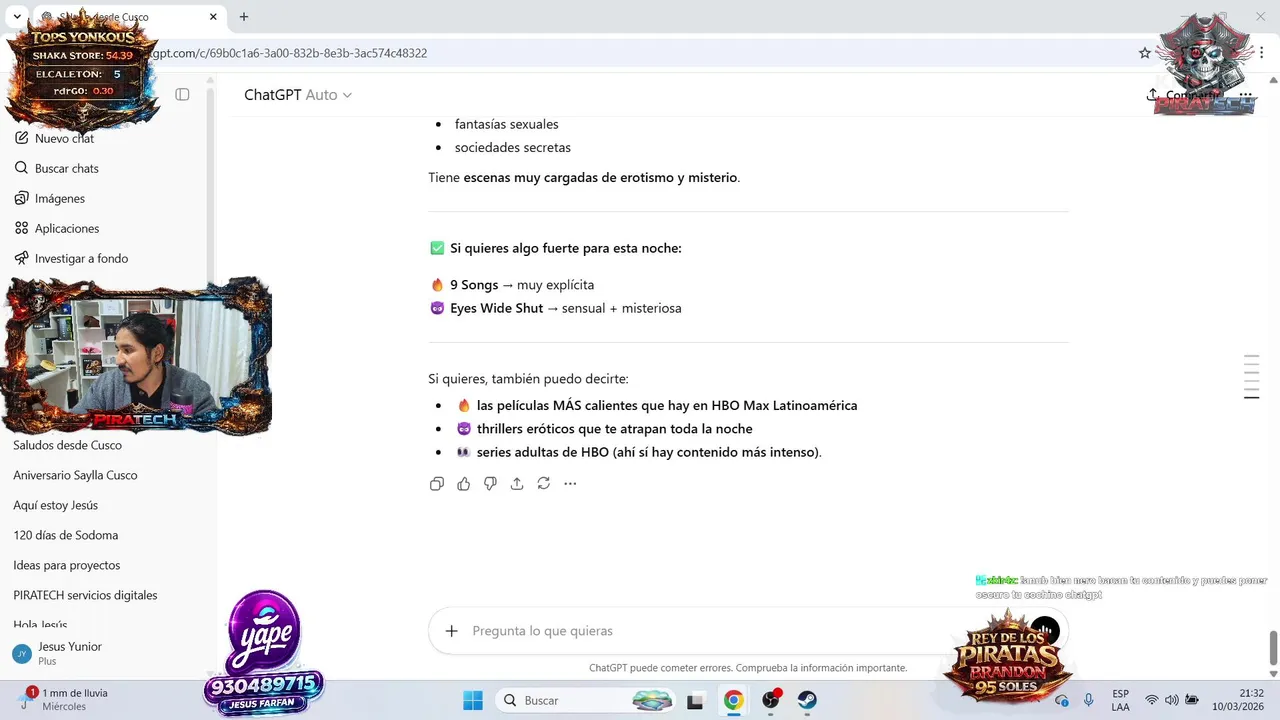1280x720 pixels.
Task: Launch Google Chrome from taskbar
Action: [734, 700]
